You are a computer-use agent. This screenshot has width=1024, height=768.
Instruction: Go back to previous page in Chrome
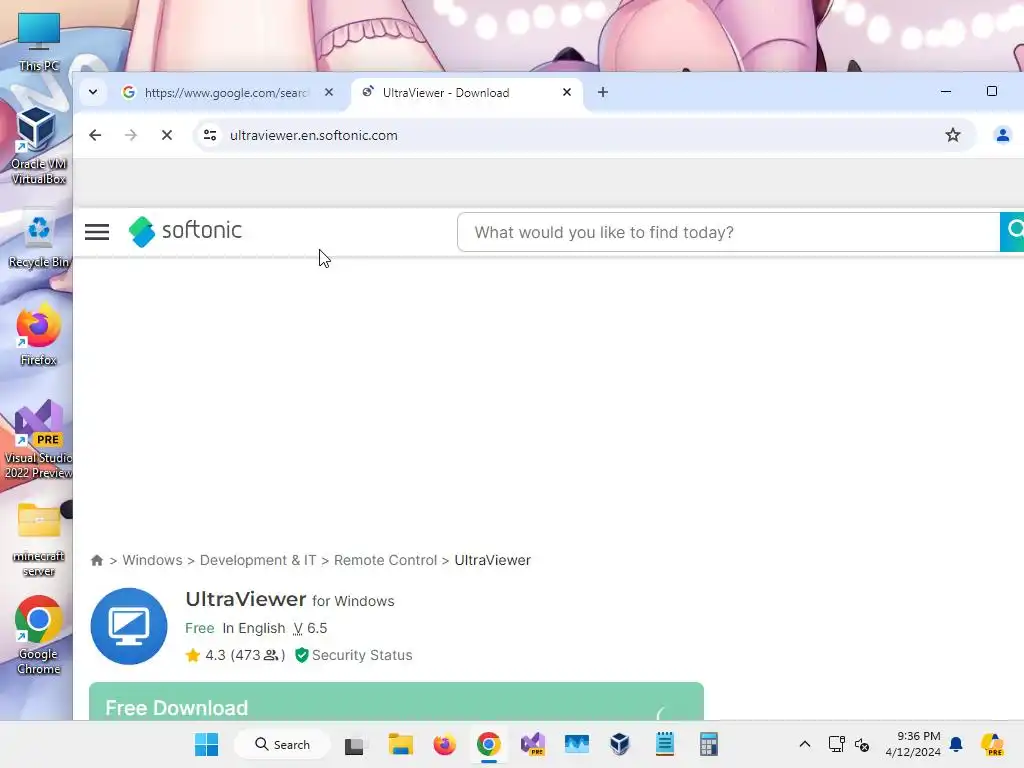[x=95, y=135]
